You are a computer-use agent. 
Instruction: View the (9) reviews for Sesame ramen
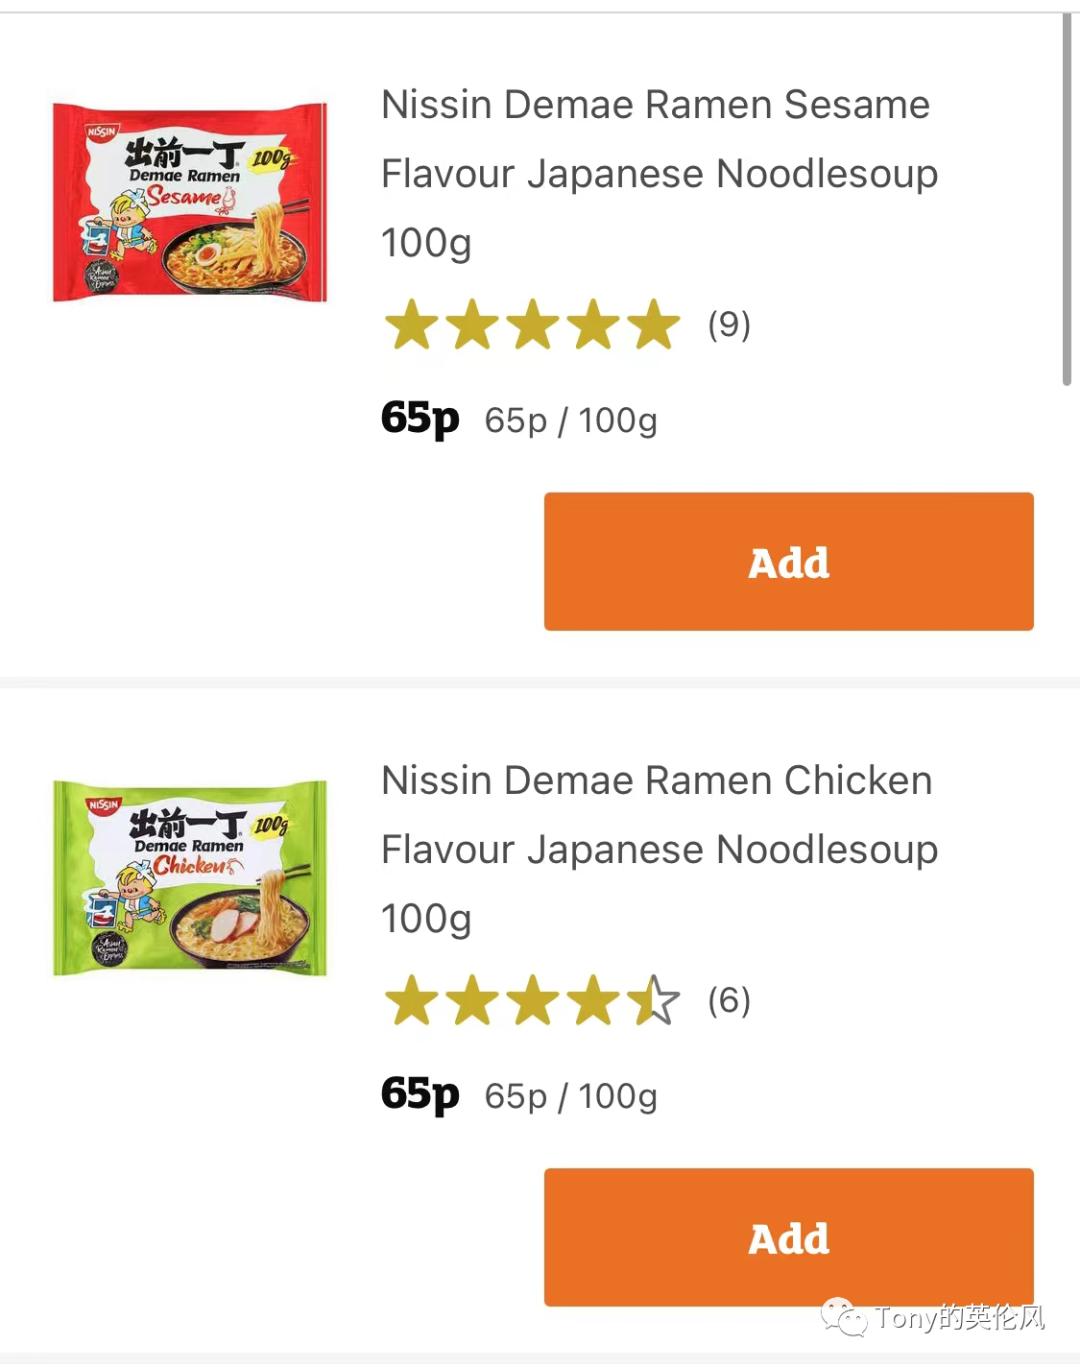(x=729, y=325)
